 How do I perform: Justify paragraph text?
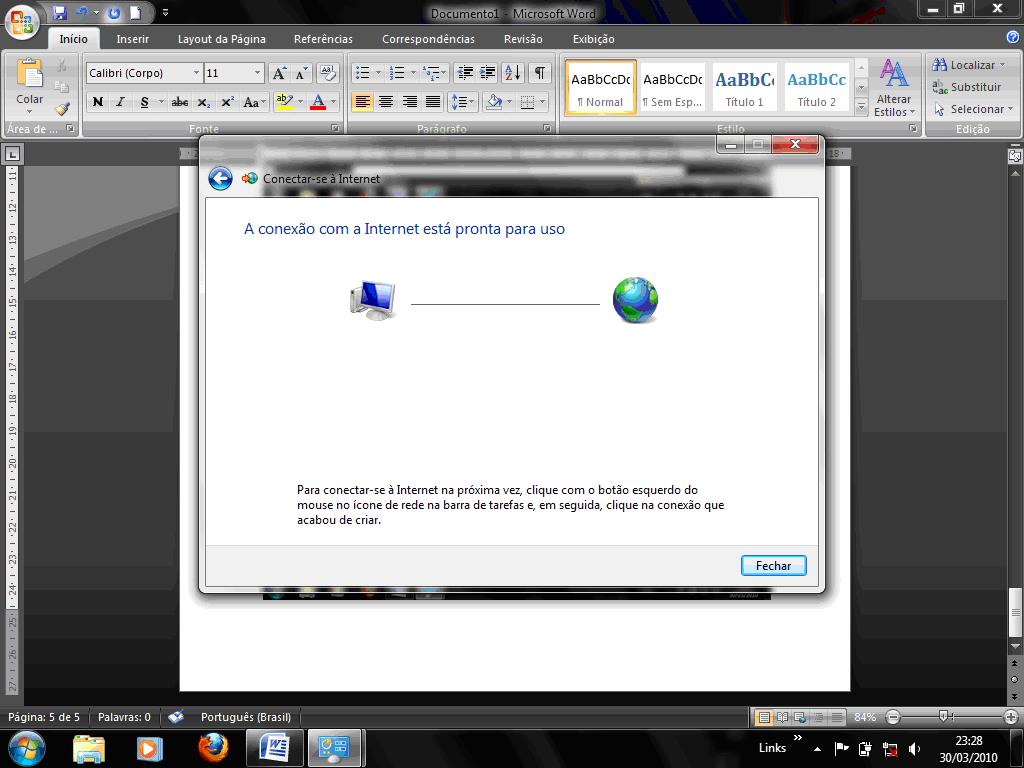tap(433, 102)
